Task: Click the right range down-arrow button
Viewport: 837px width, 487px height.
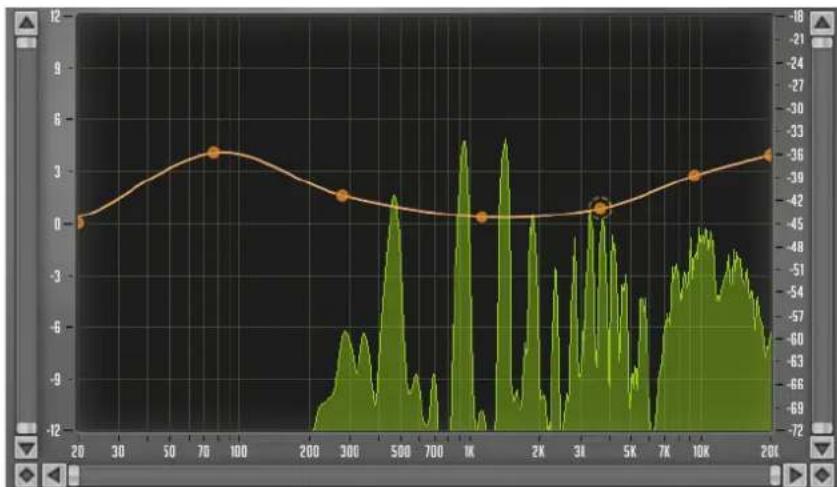Action: pos(822,447)
